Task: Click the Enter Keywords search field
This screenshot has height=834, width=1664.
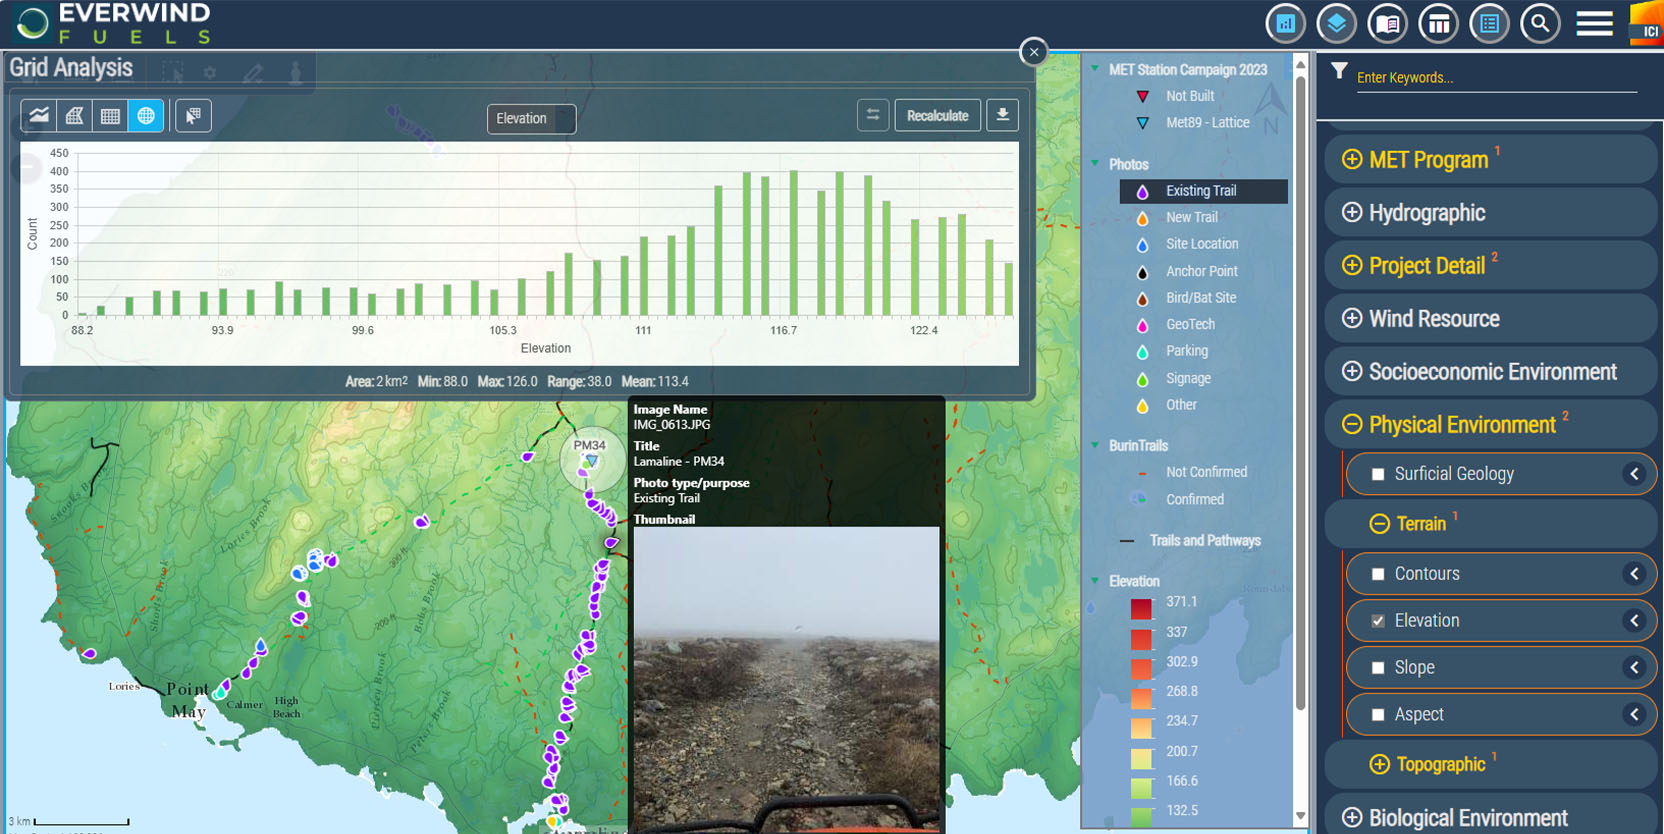Action: 1494,78
